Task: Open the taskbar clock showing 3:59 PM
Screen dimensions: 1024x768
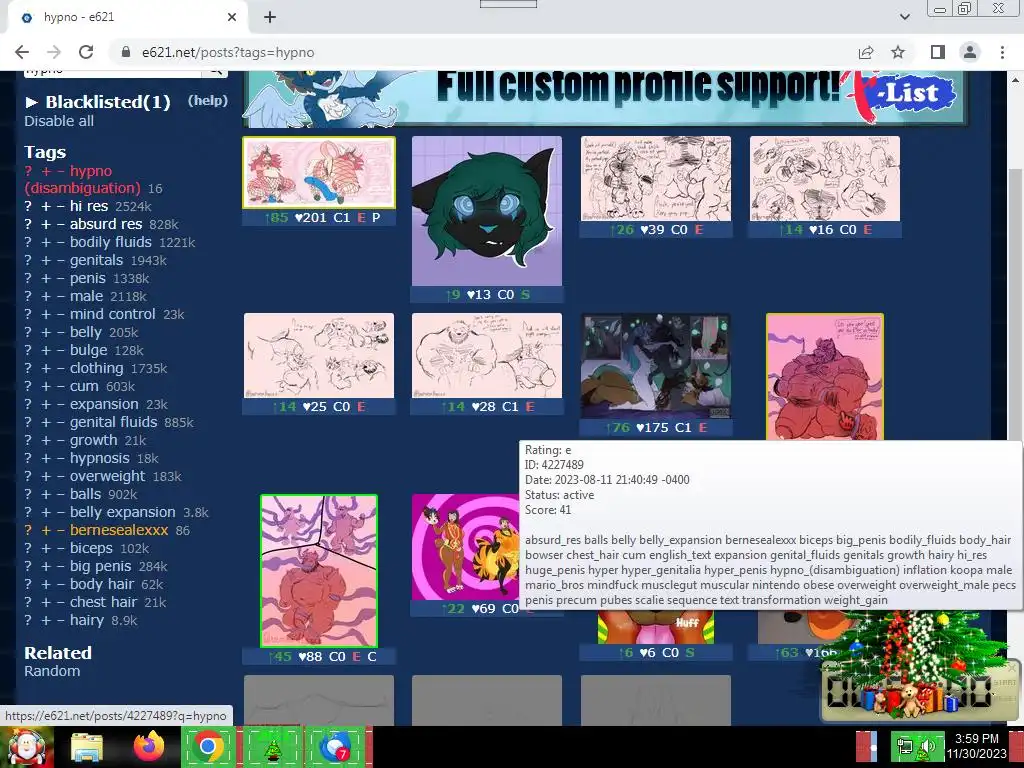Action: click(x=977, y=746)
